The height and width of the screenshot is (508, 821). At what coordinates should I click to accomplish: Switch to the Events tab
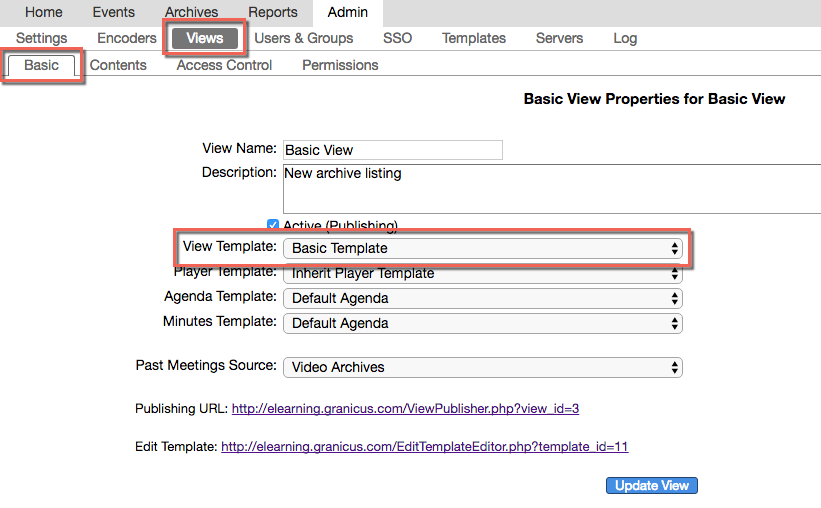113,12
